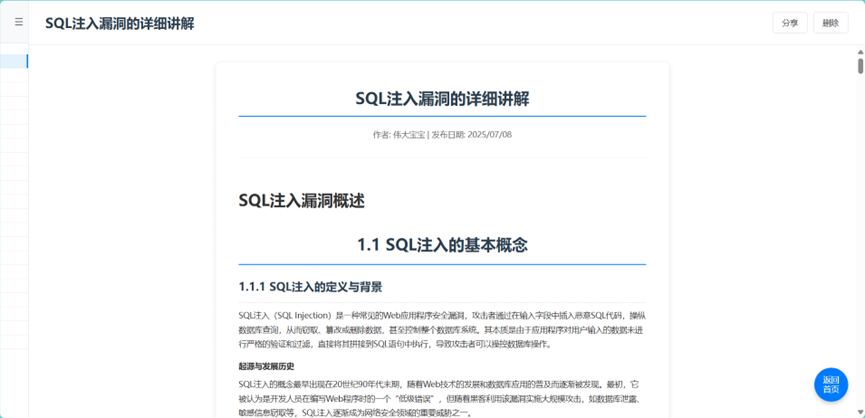Screen dimensions: 865x418
Task: Select the highlighted sidebar item
Action: tap(14, 61)
